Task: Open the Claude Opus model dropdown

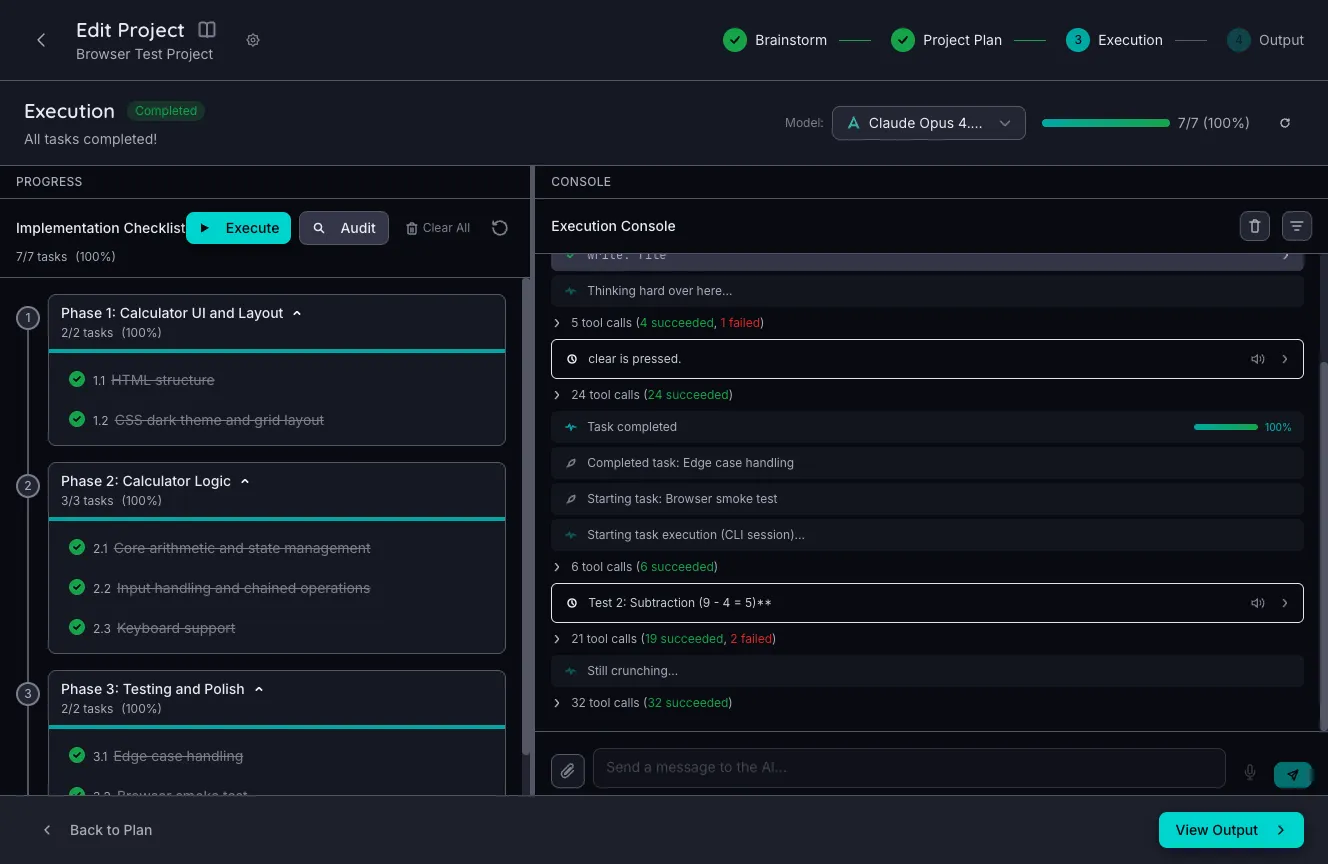Action: point(928,123)
